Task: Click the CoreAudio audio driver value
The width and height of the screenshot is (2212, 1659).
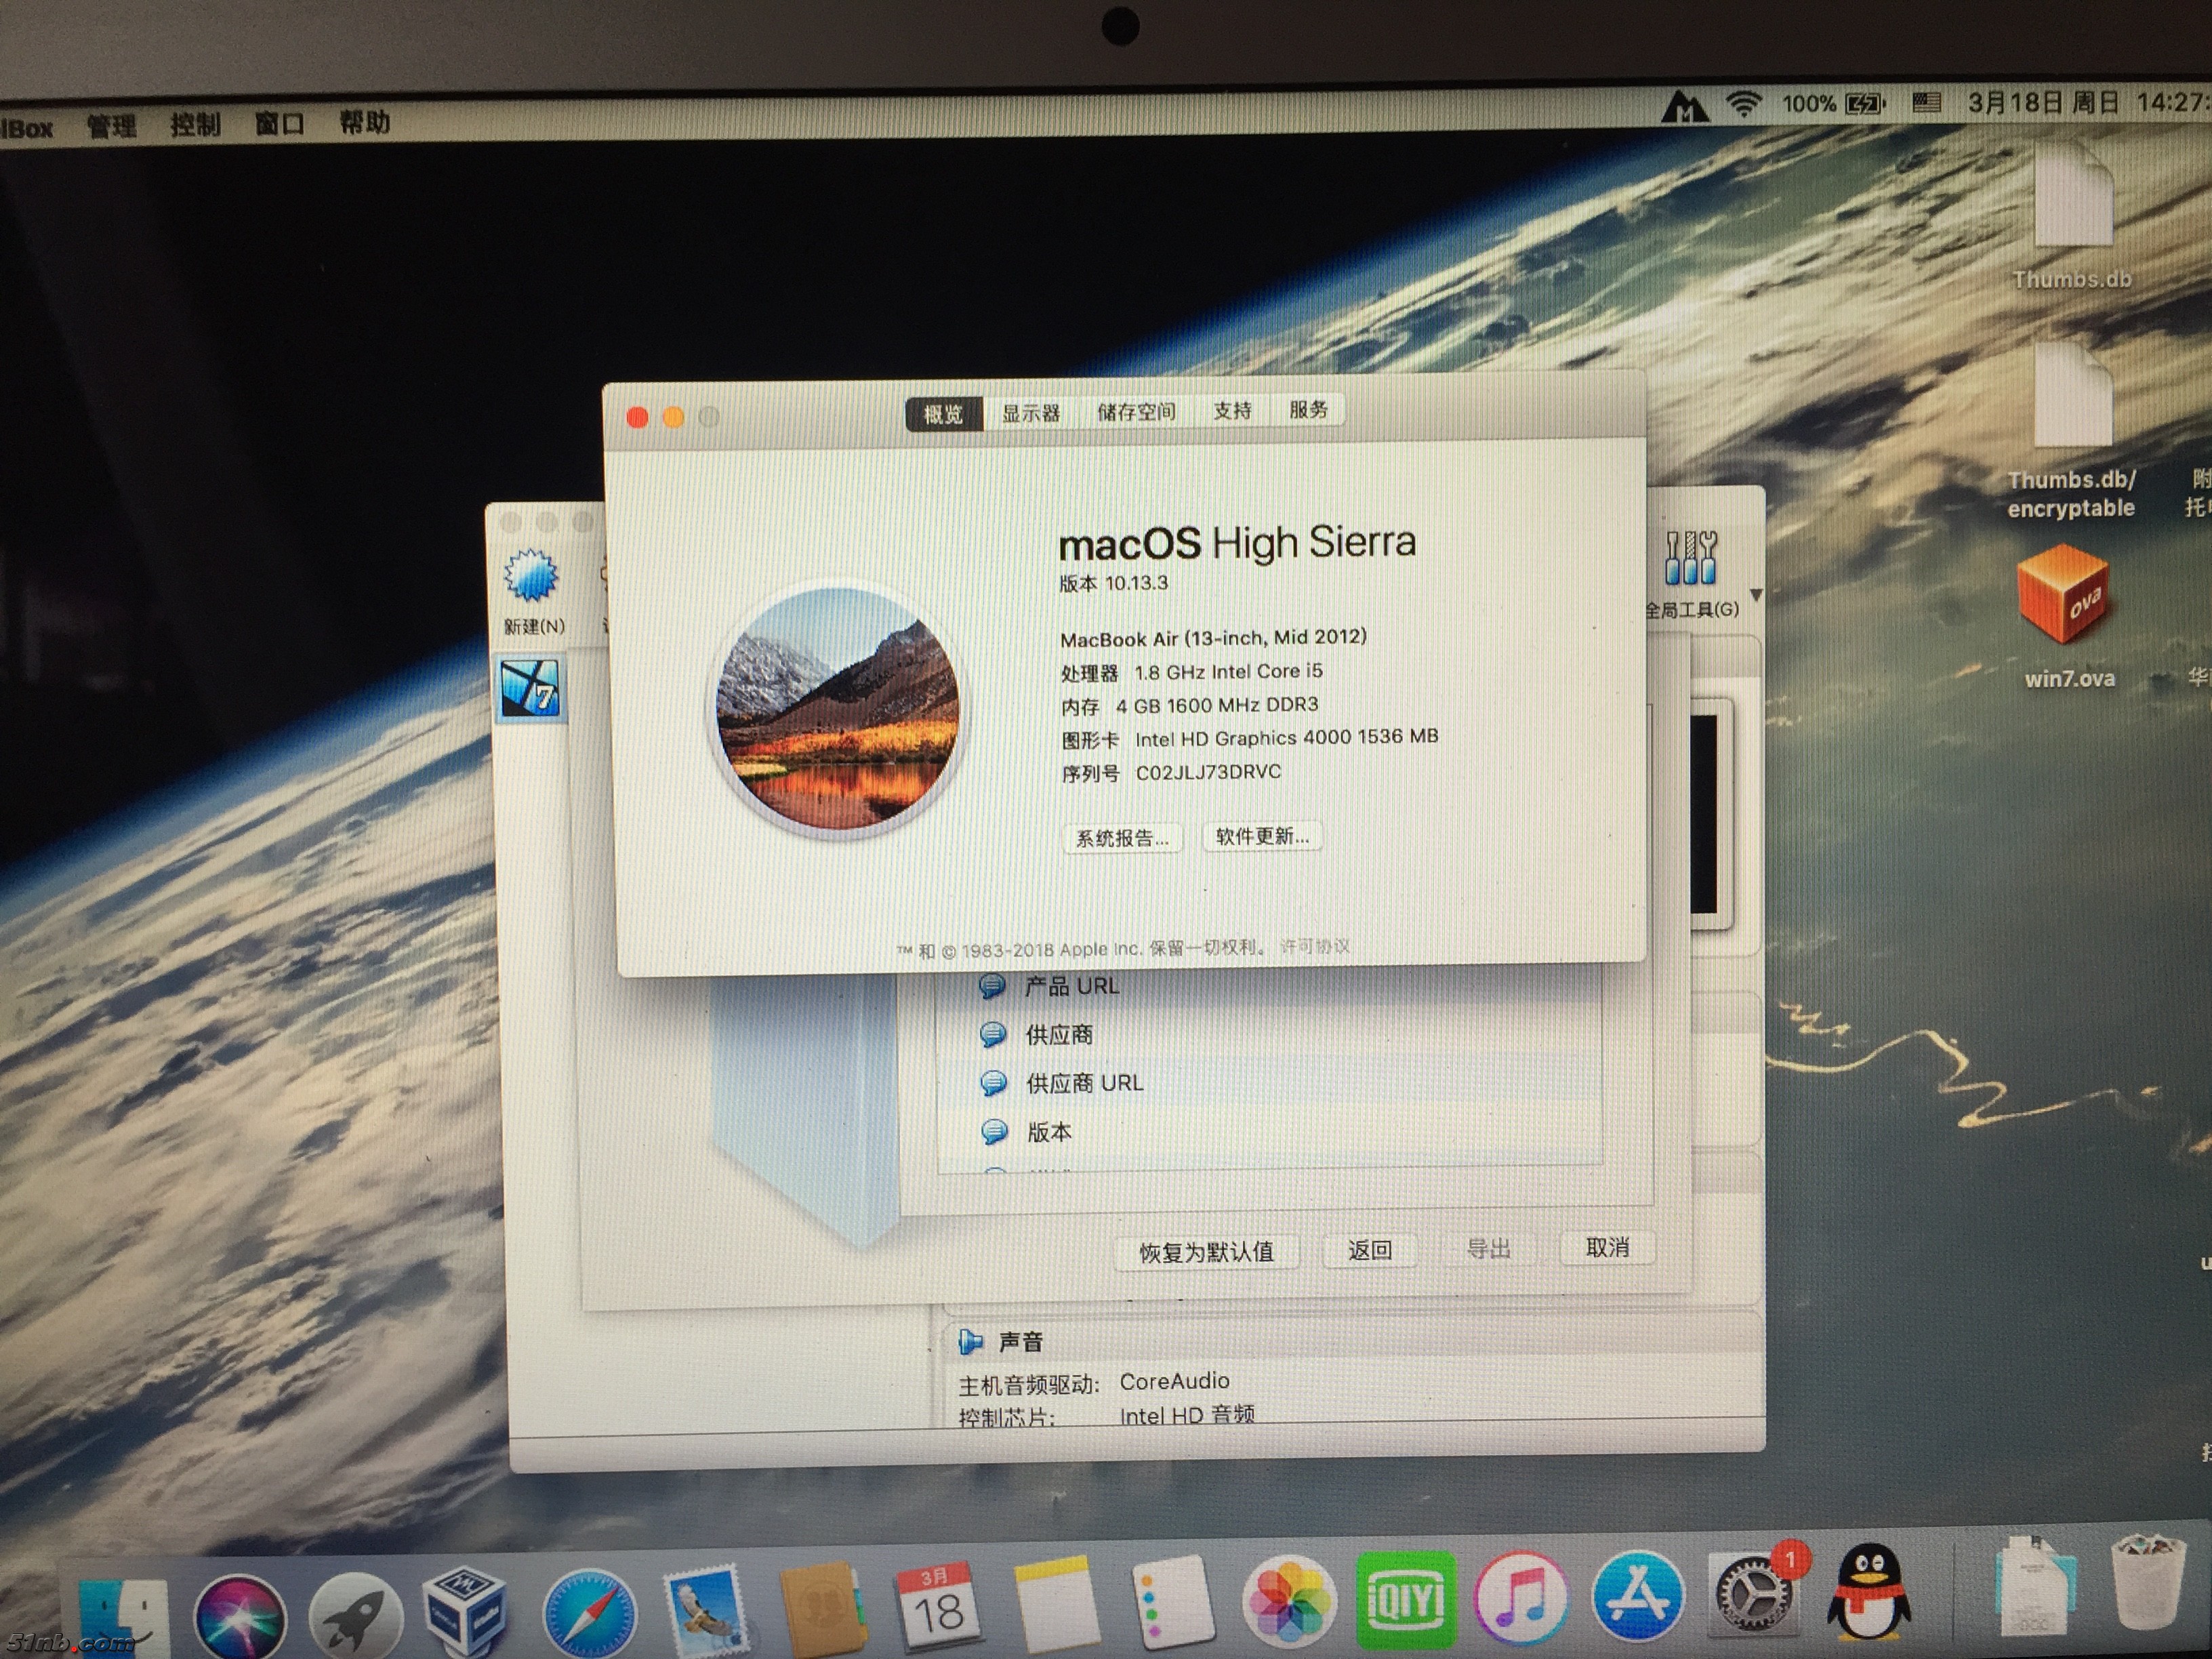Action: coord(1174,1381)
